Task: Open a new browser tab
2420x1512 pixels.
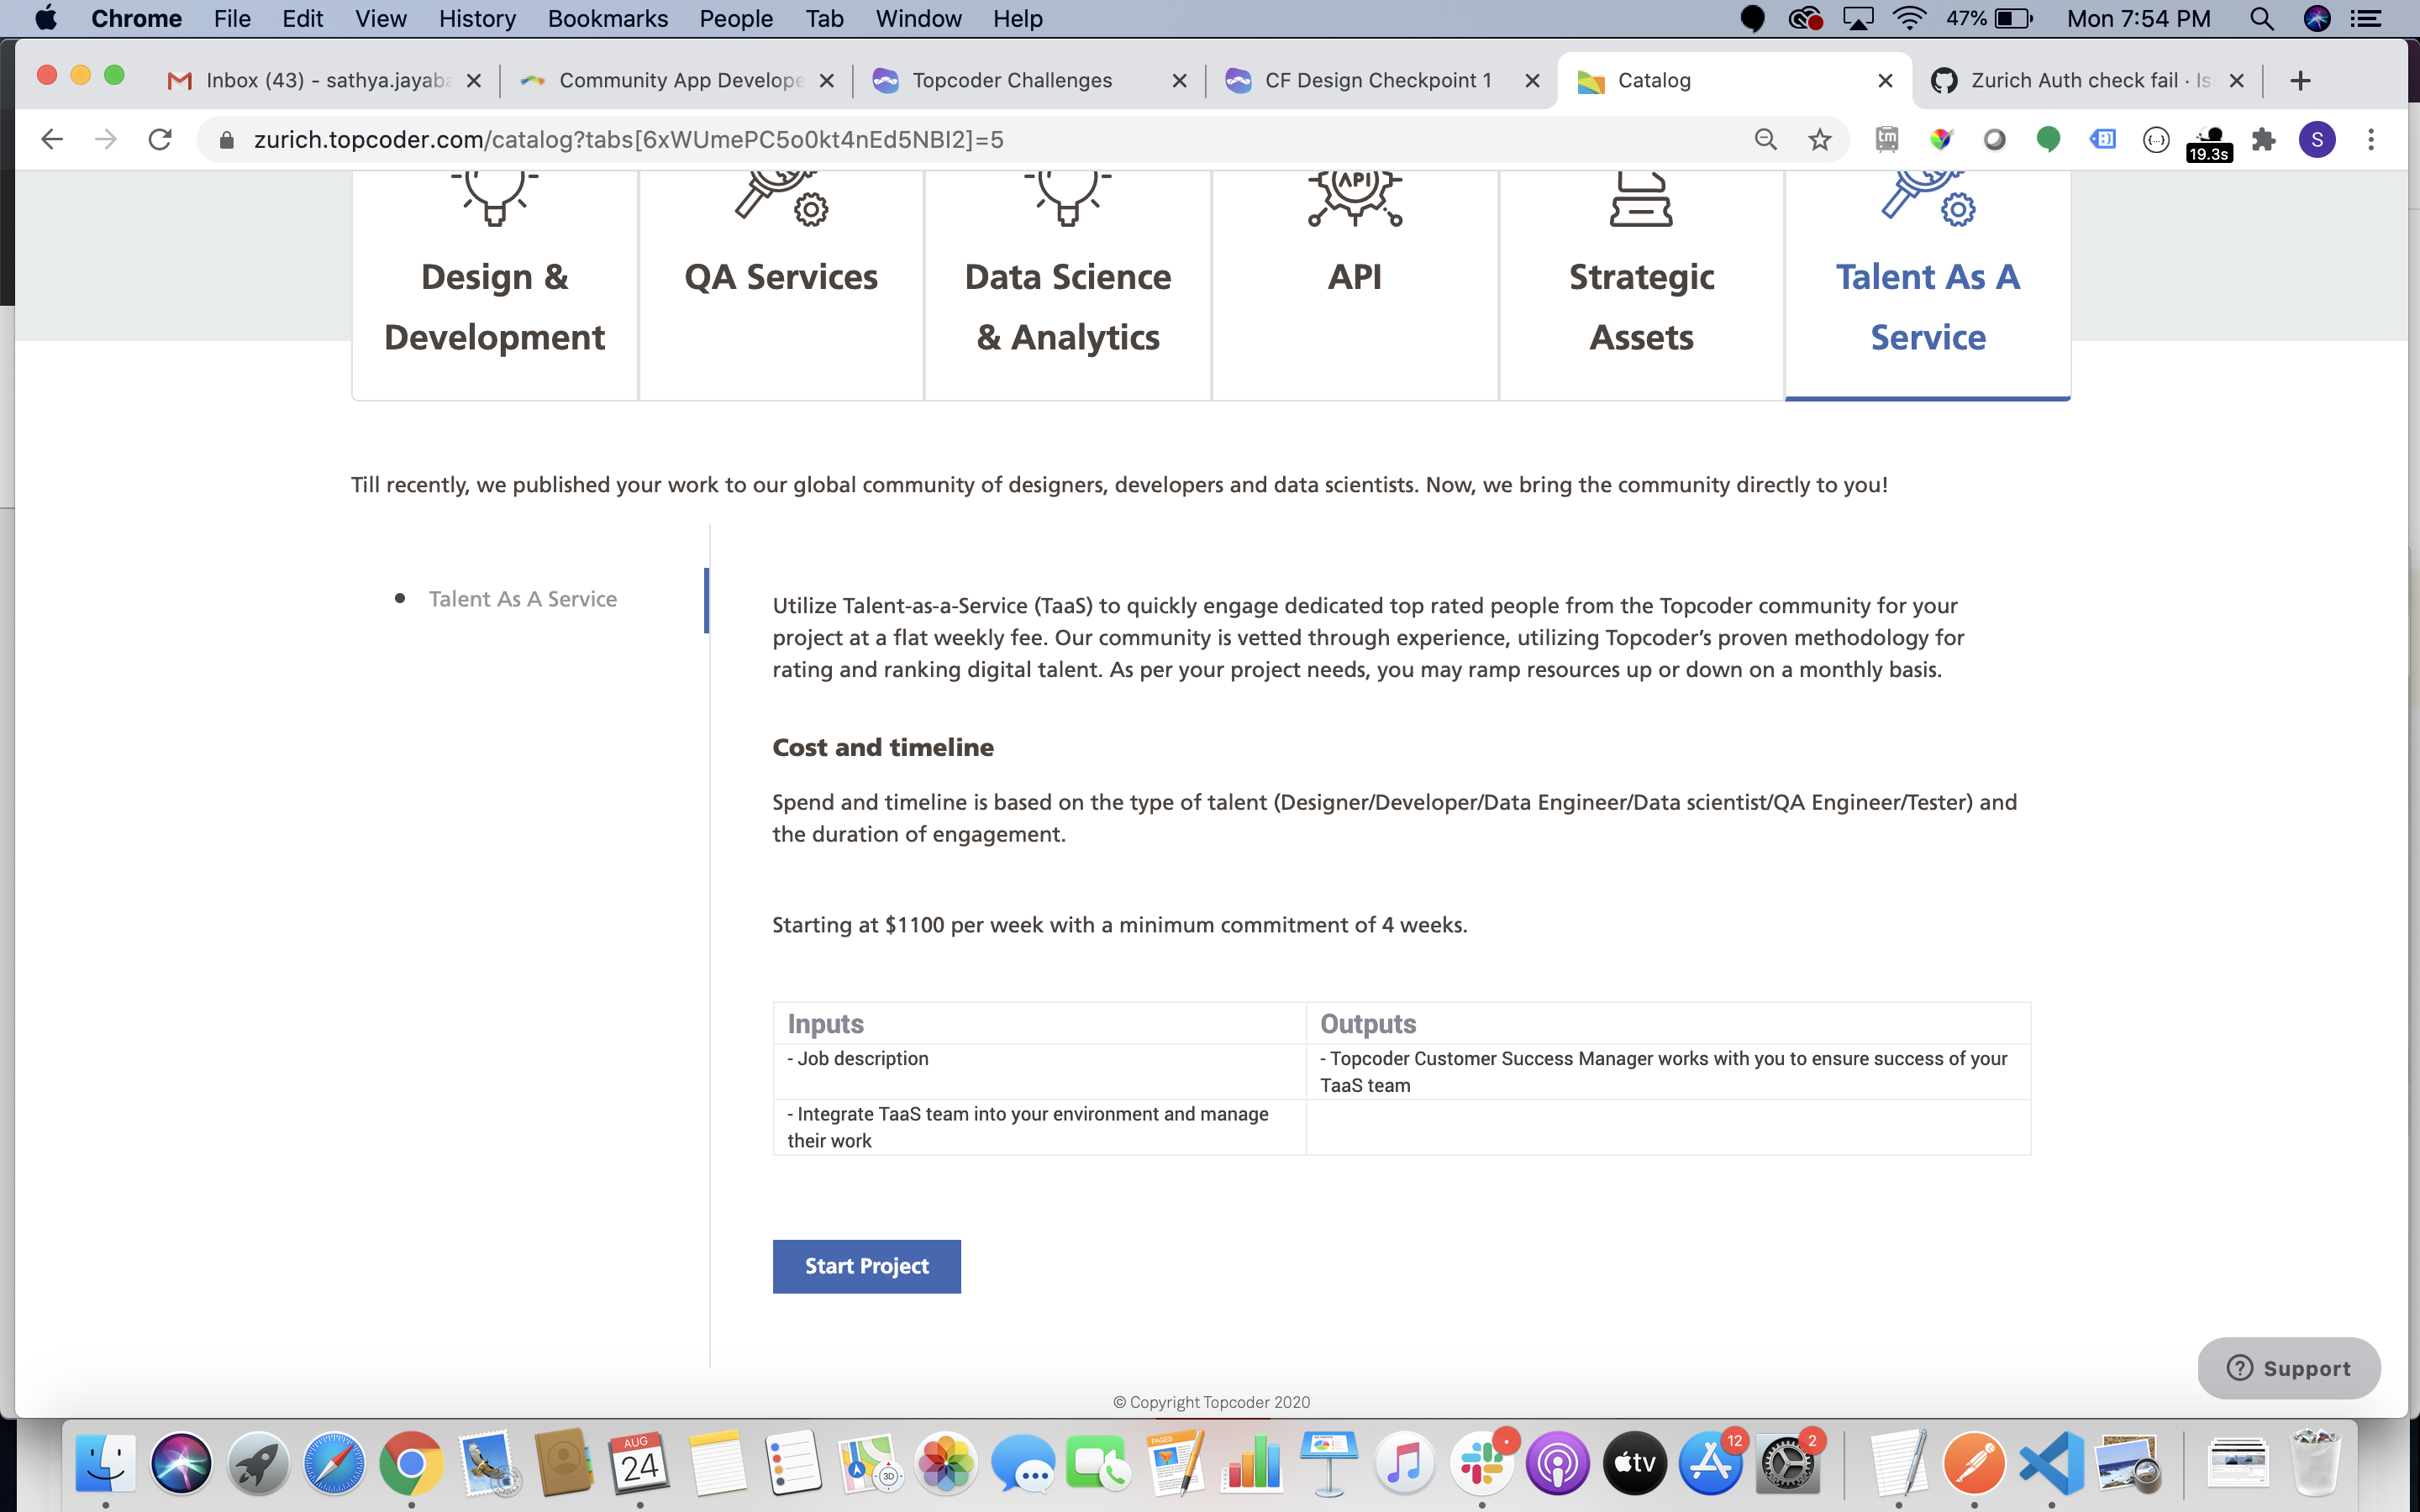Action: [2300, 80]
